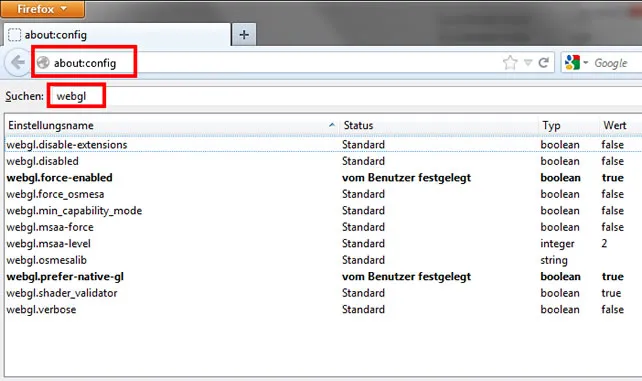Click the integer type of webgl.msaa-level

point(557,244)
